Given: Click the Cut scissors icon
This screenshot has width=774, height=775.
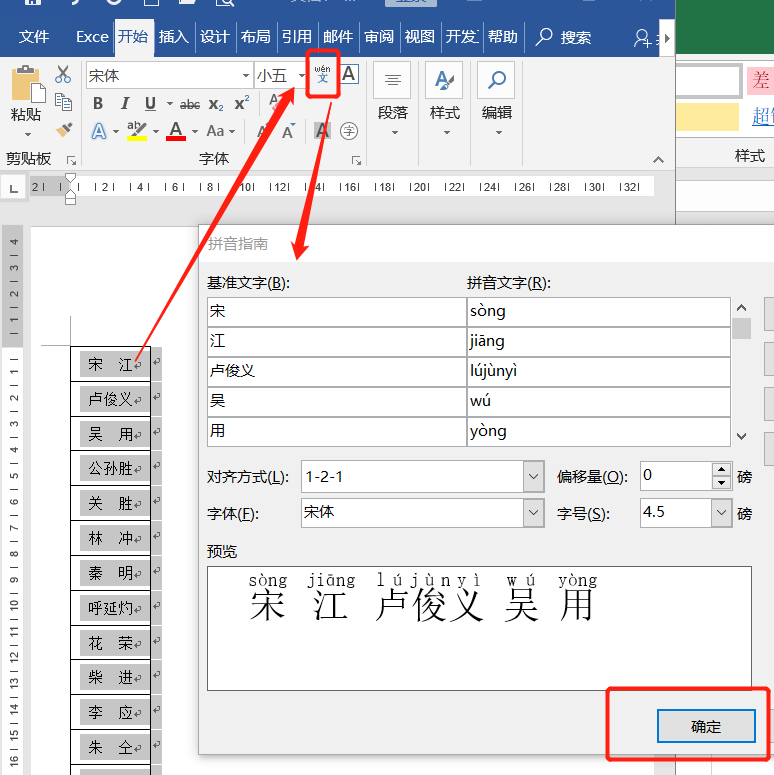Looking at the screenshot, I should tap(63, 74).
